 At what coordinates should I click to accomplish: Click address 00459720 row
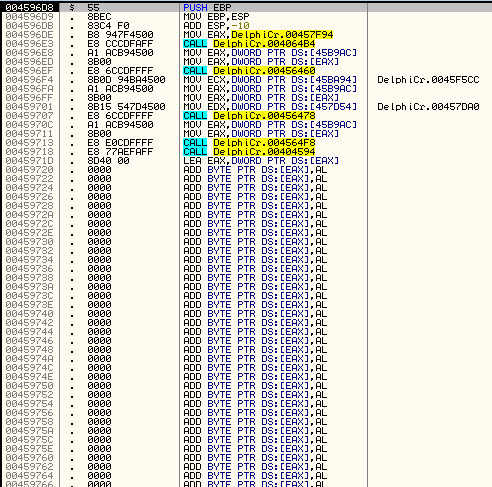[247, 170]
